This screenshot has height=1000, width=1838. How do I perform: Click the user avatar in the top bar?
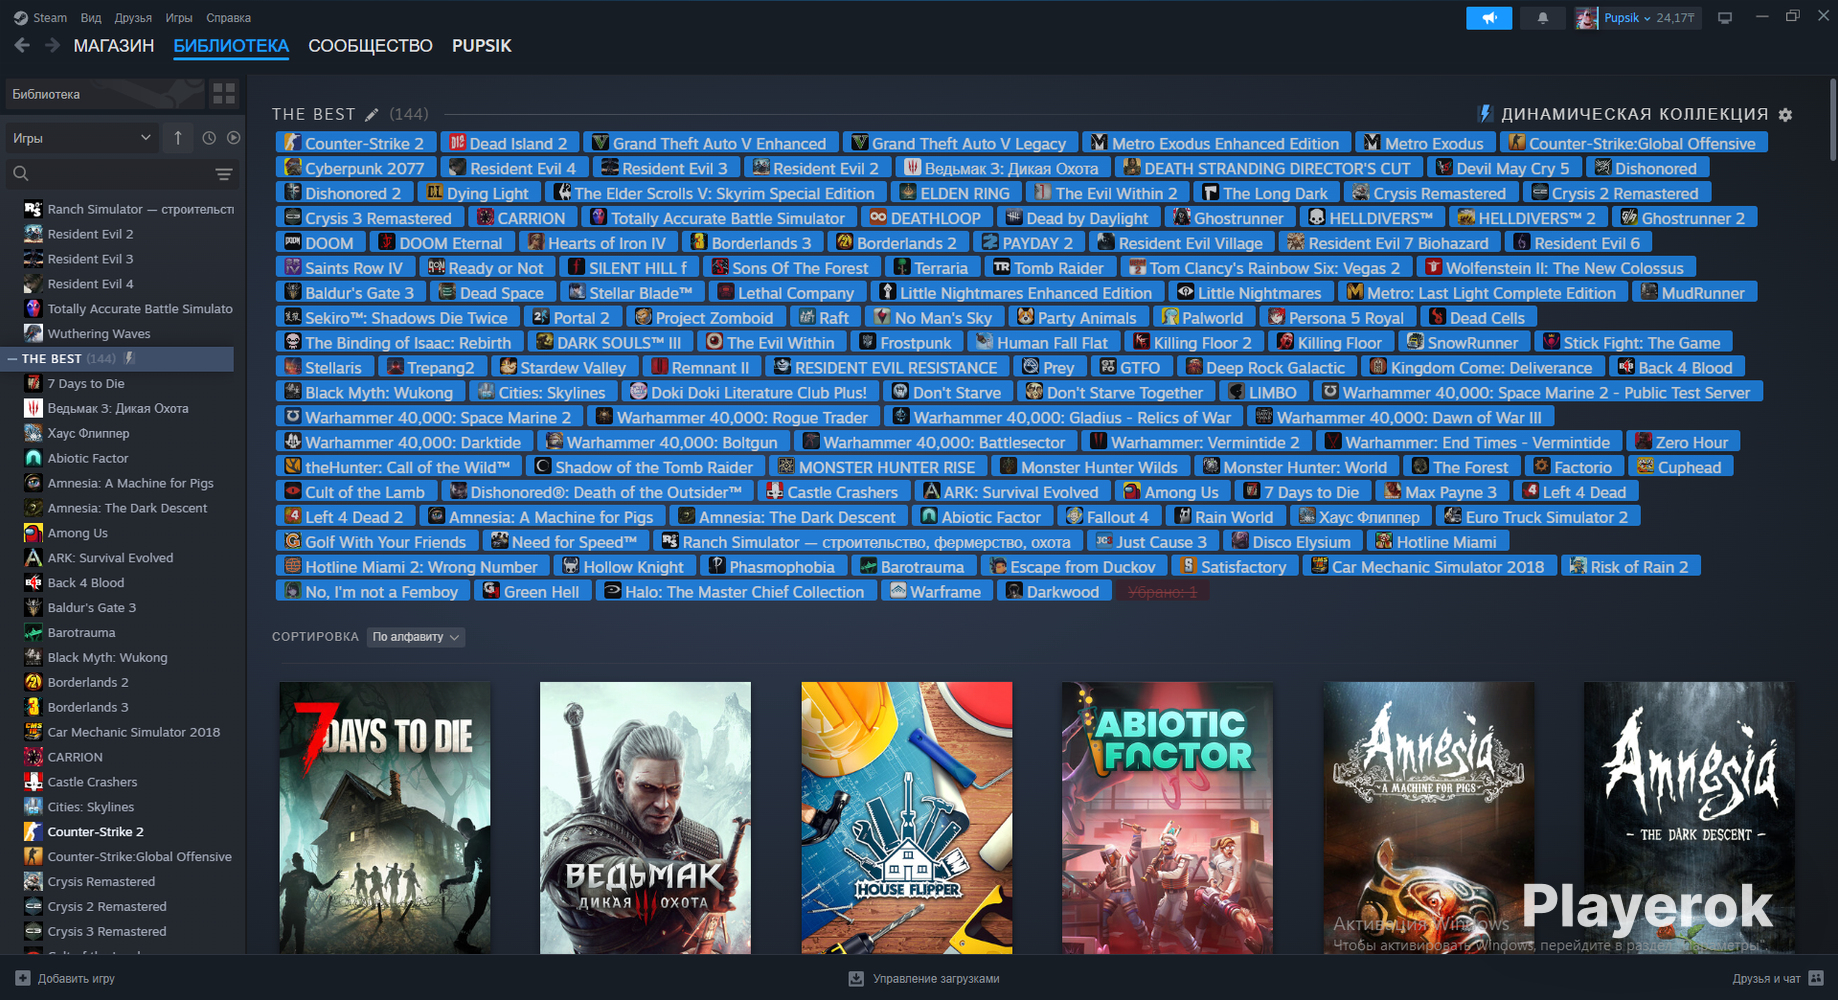pyautogui.click(x=1586, y=18)
